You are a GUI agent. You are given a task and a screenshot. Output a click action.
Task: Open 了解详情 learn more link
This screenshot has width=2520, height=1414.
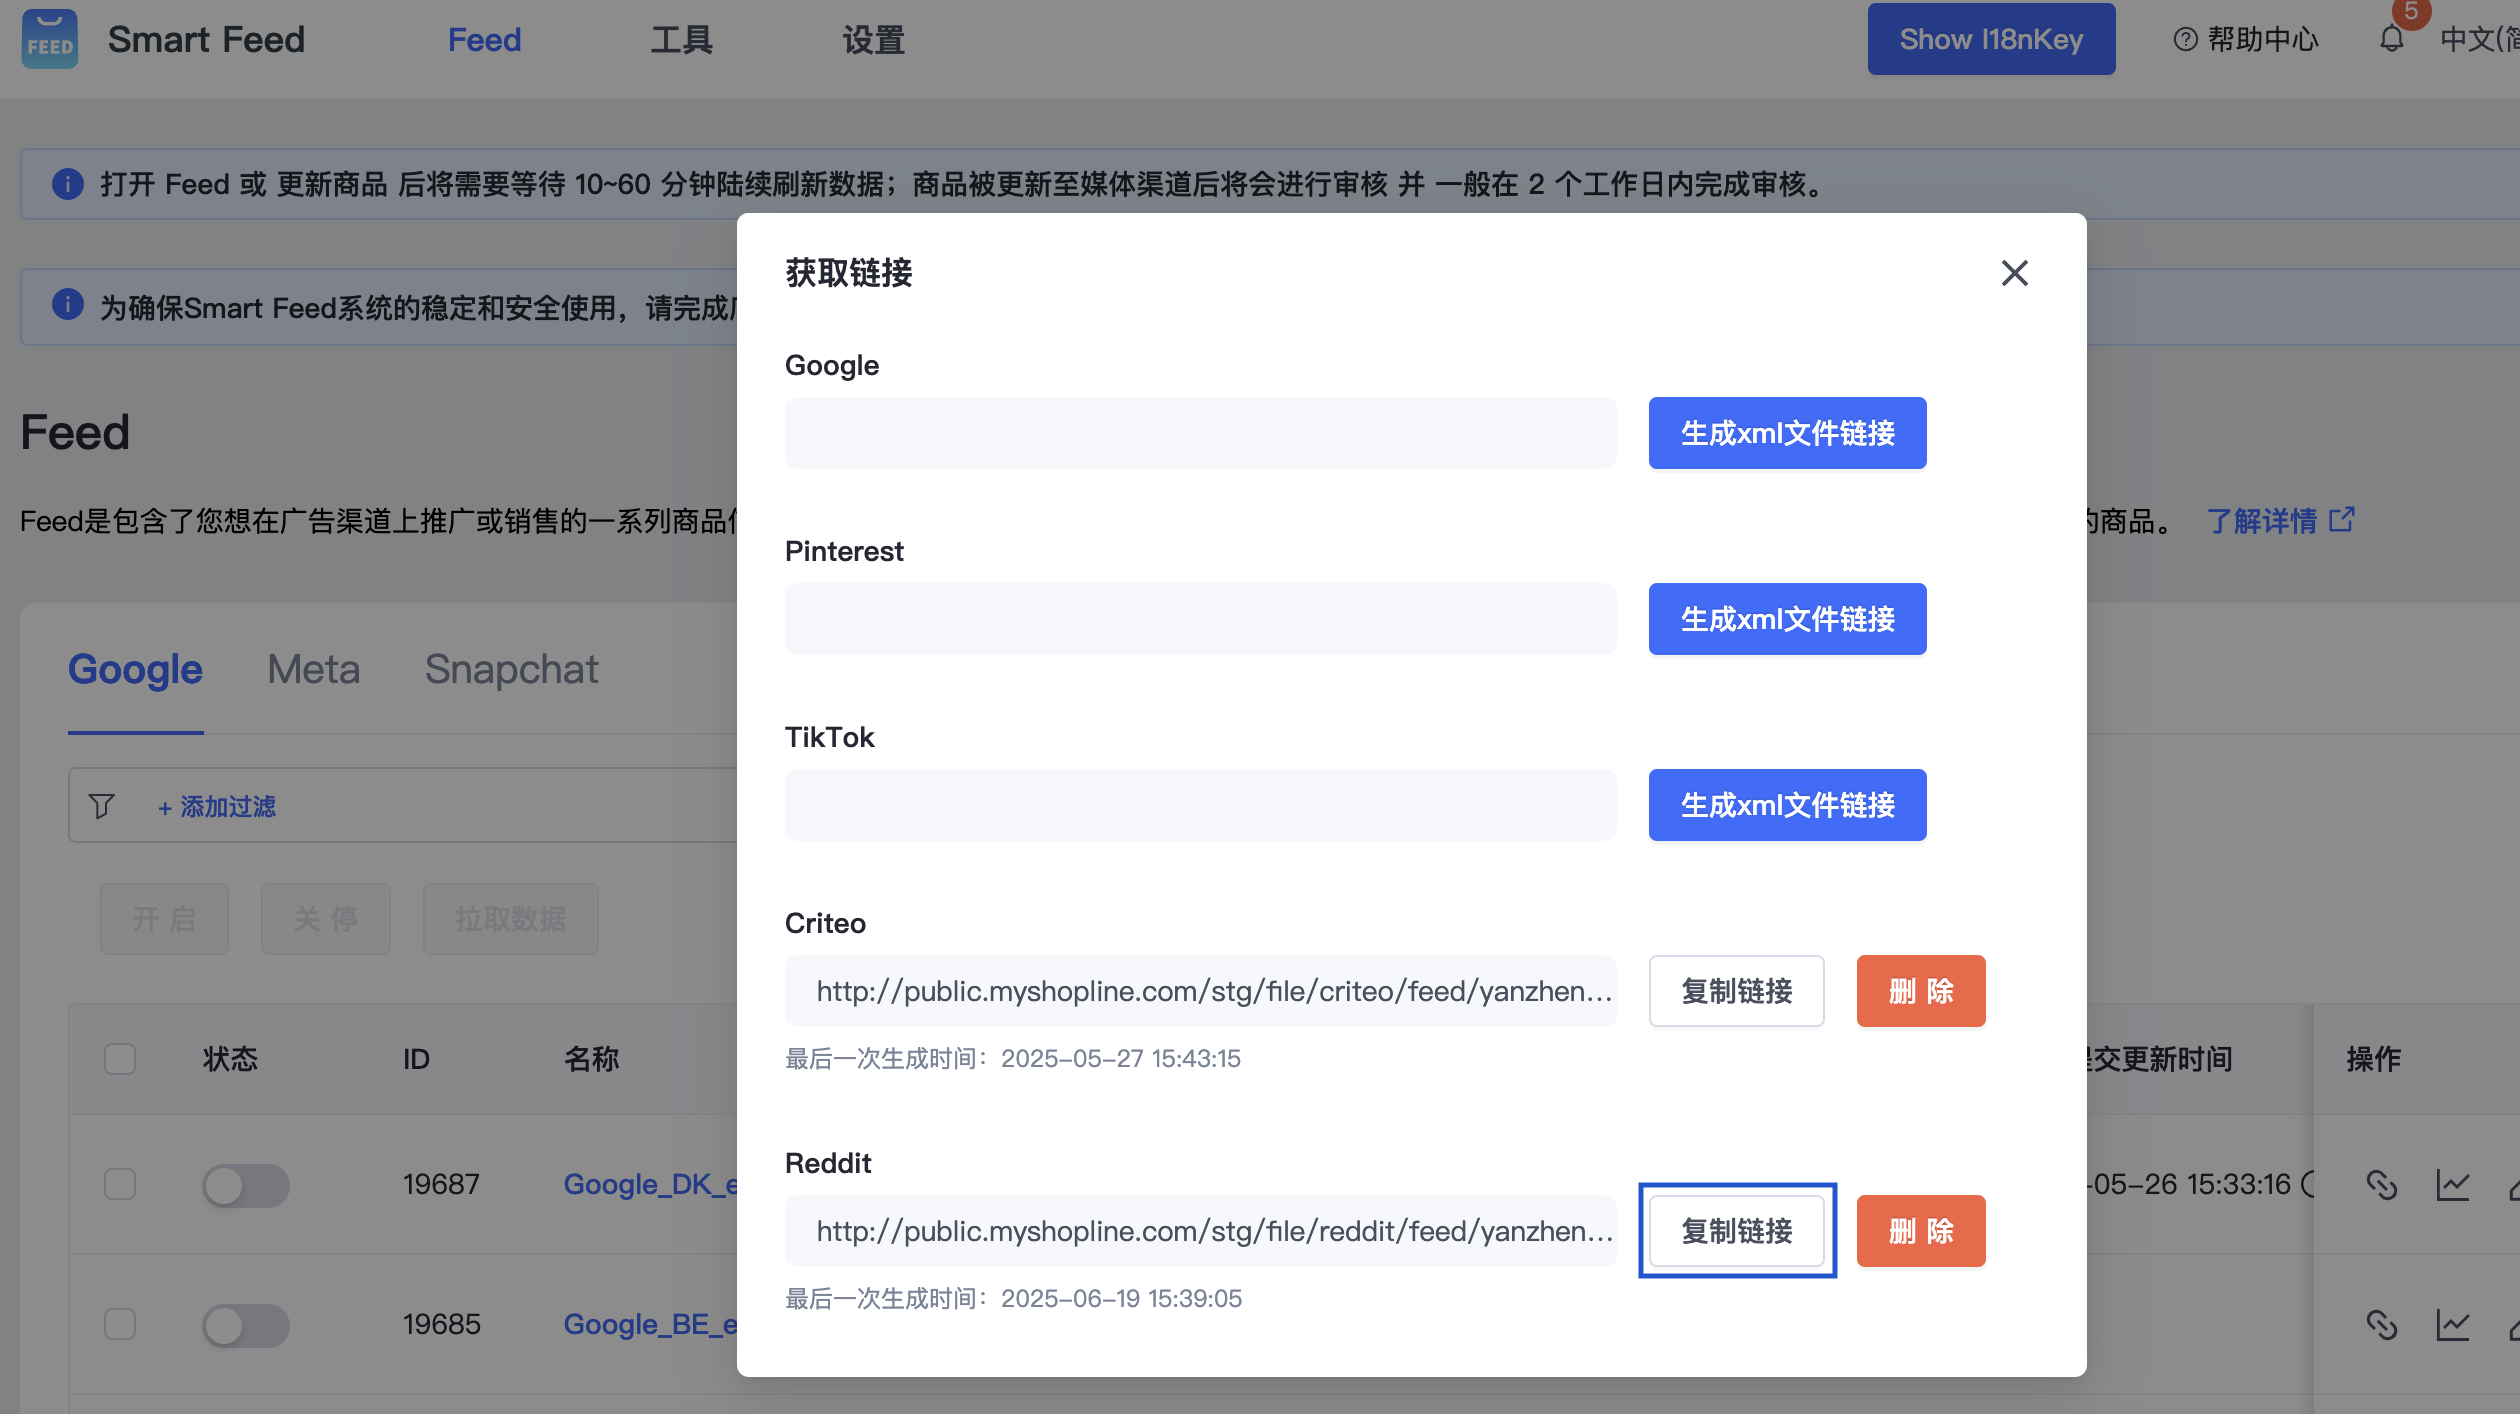tap(2281, 521)
